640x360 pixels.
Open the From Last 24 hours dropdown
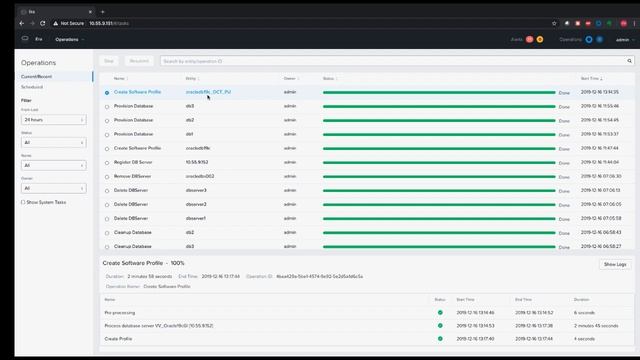pos(53,120)
